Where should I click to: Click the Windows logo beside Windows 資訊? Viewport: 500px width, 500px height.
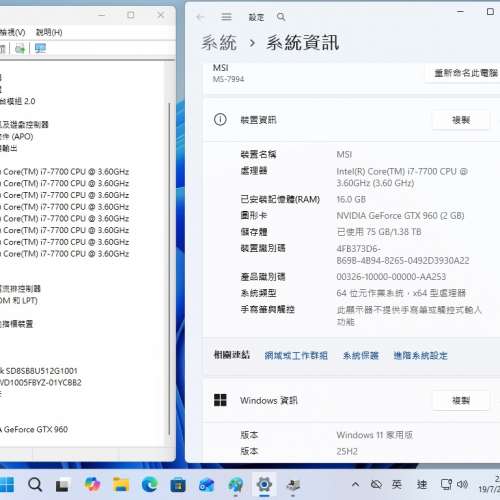point(220,400)
